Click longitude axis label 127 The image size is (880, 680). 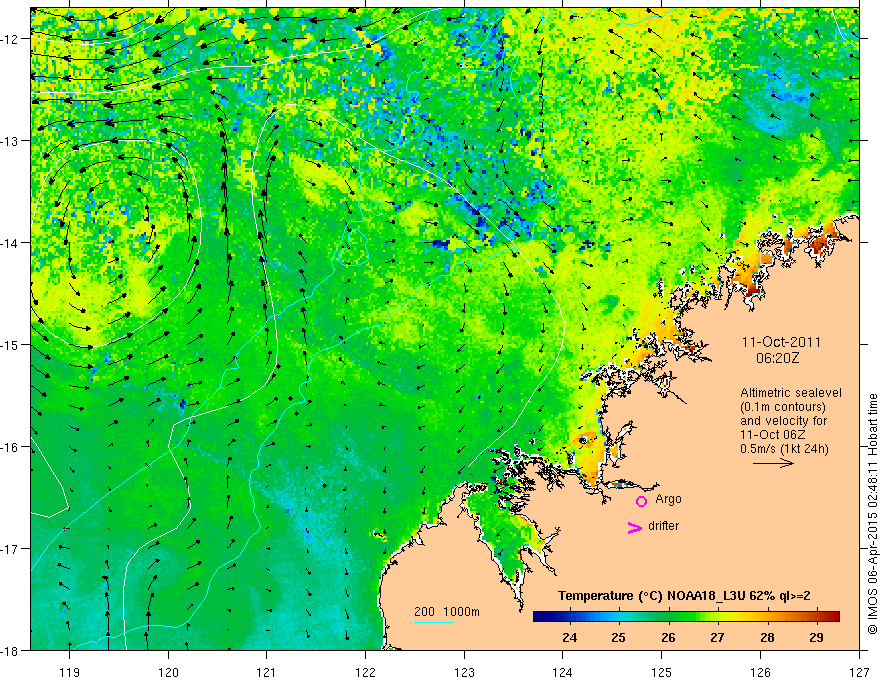(x=859, y=672)
